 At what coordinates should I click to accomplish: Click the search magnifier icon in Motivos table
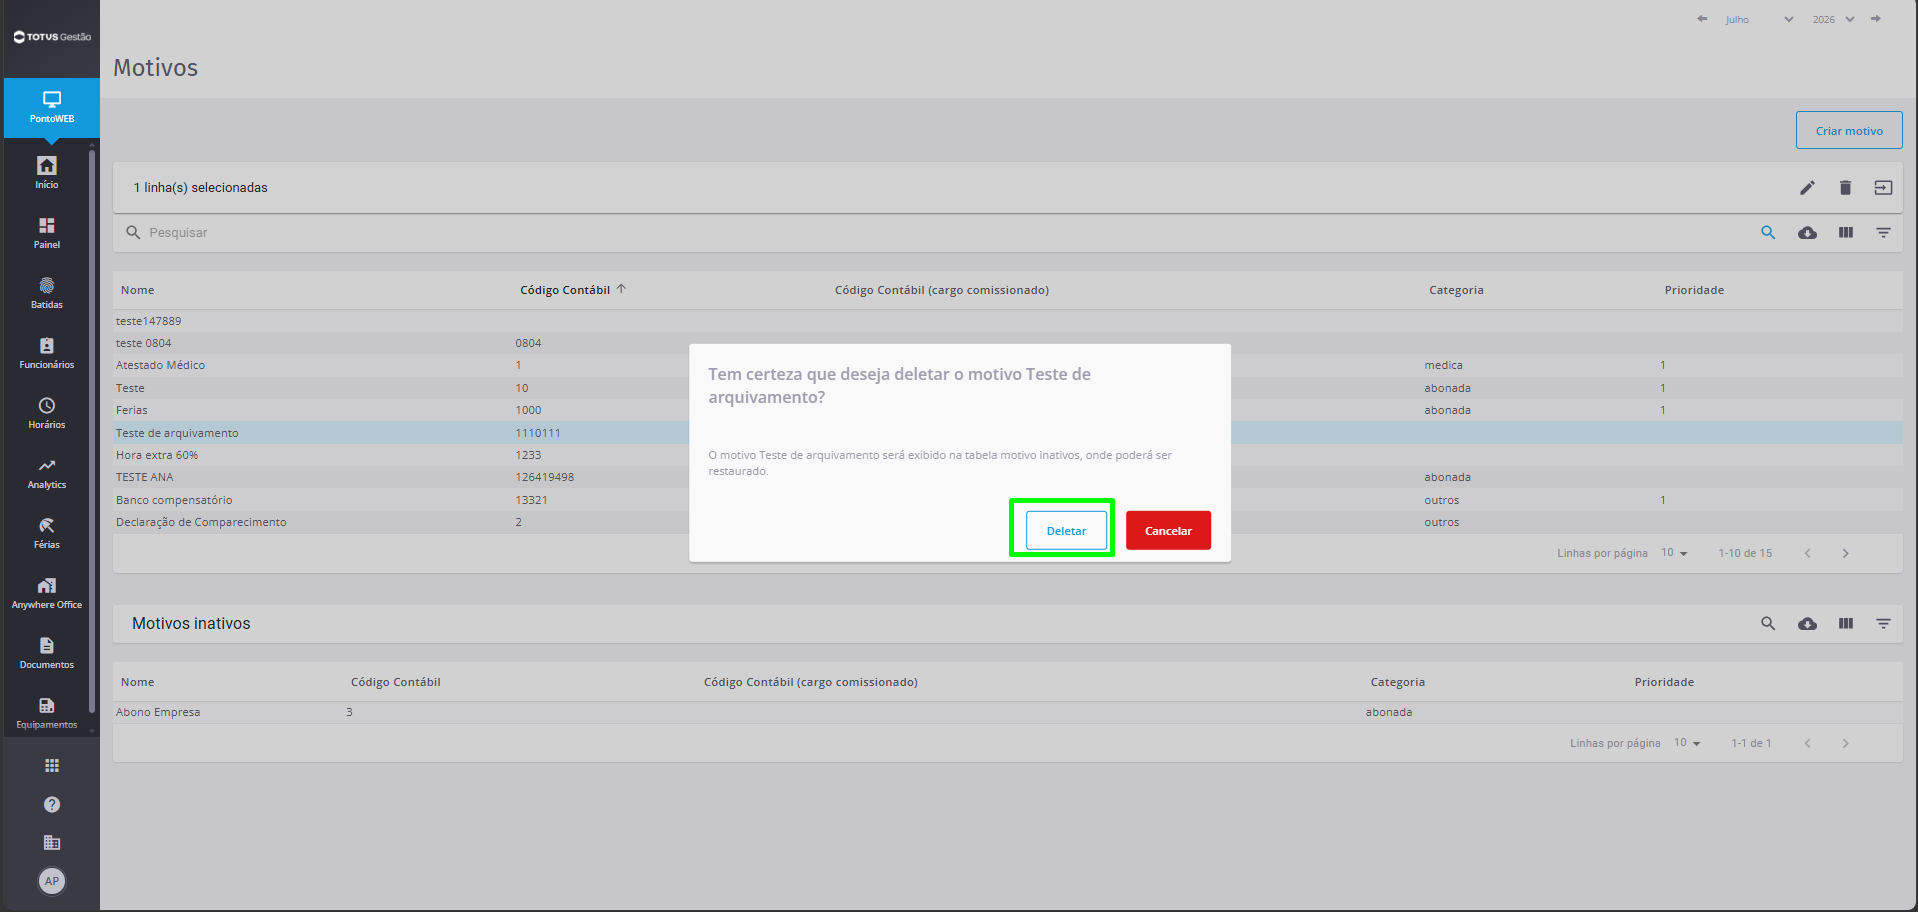1768,233
